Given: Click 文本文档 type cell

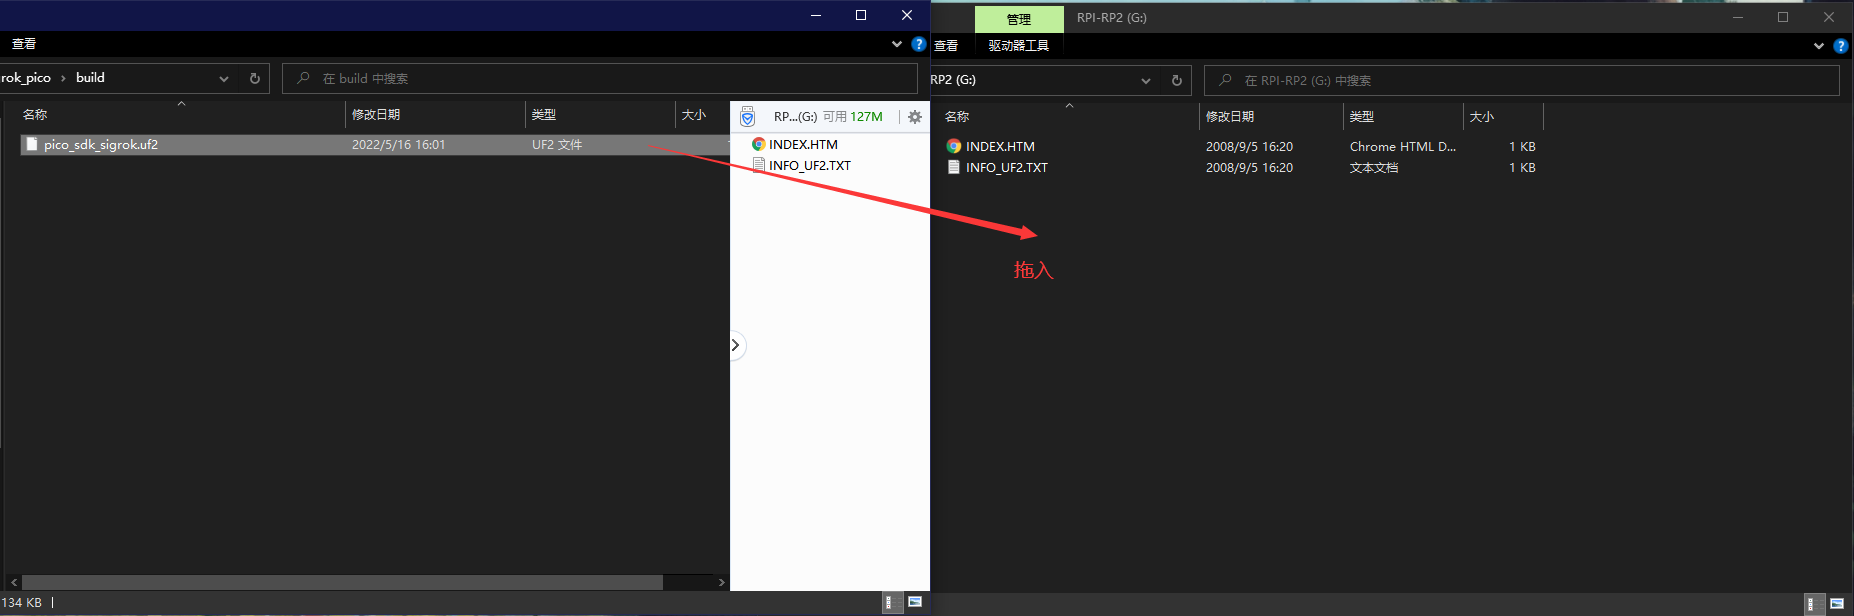Looking at the screenshot, I should (1374, 168).
